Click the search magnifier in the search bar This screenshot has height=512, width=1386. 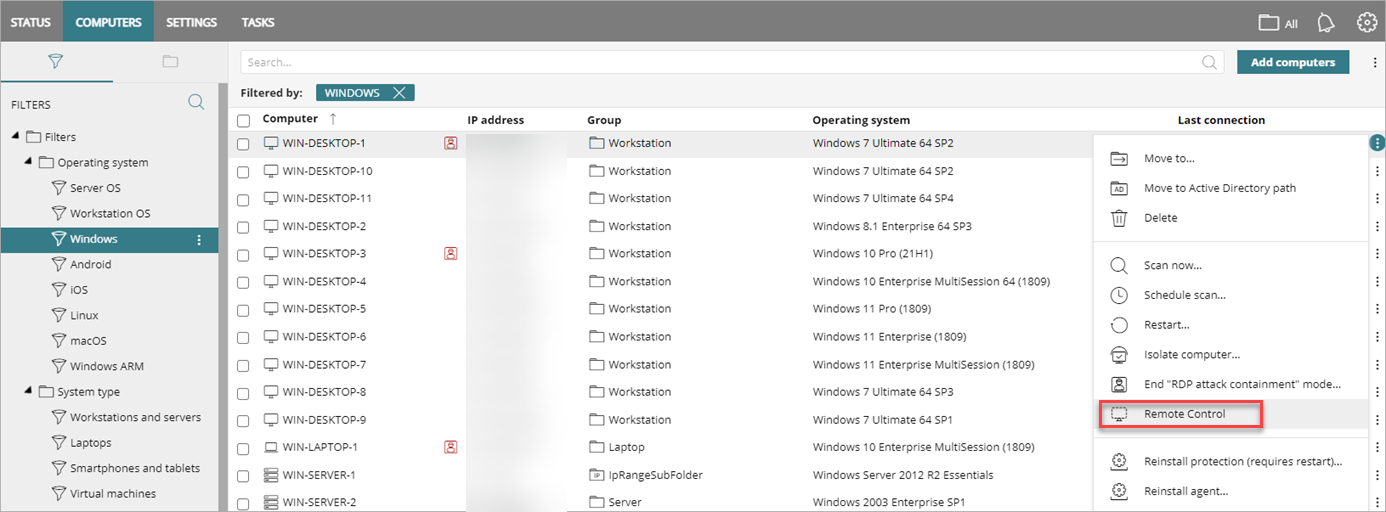click(1210, 62)
